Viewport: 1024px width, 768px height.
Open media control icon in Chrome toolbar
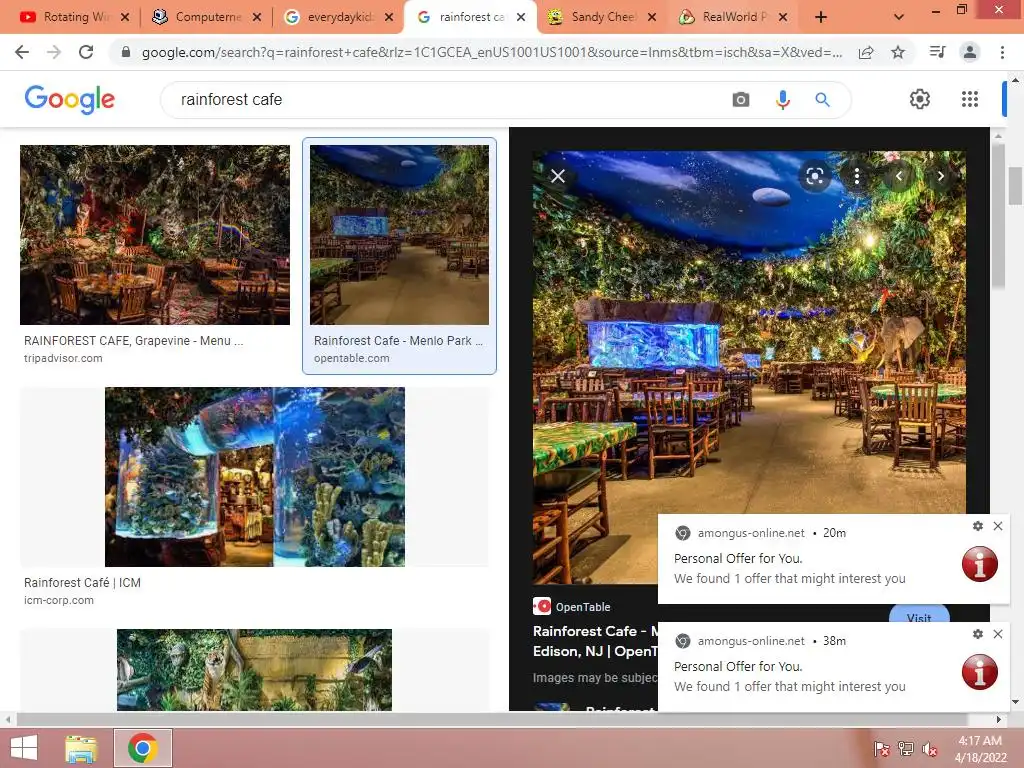937,52
